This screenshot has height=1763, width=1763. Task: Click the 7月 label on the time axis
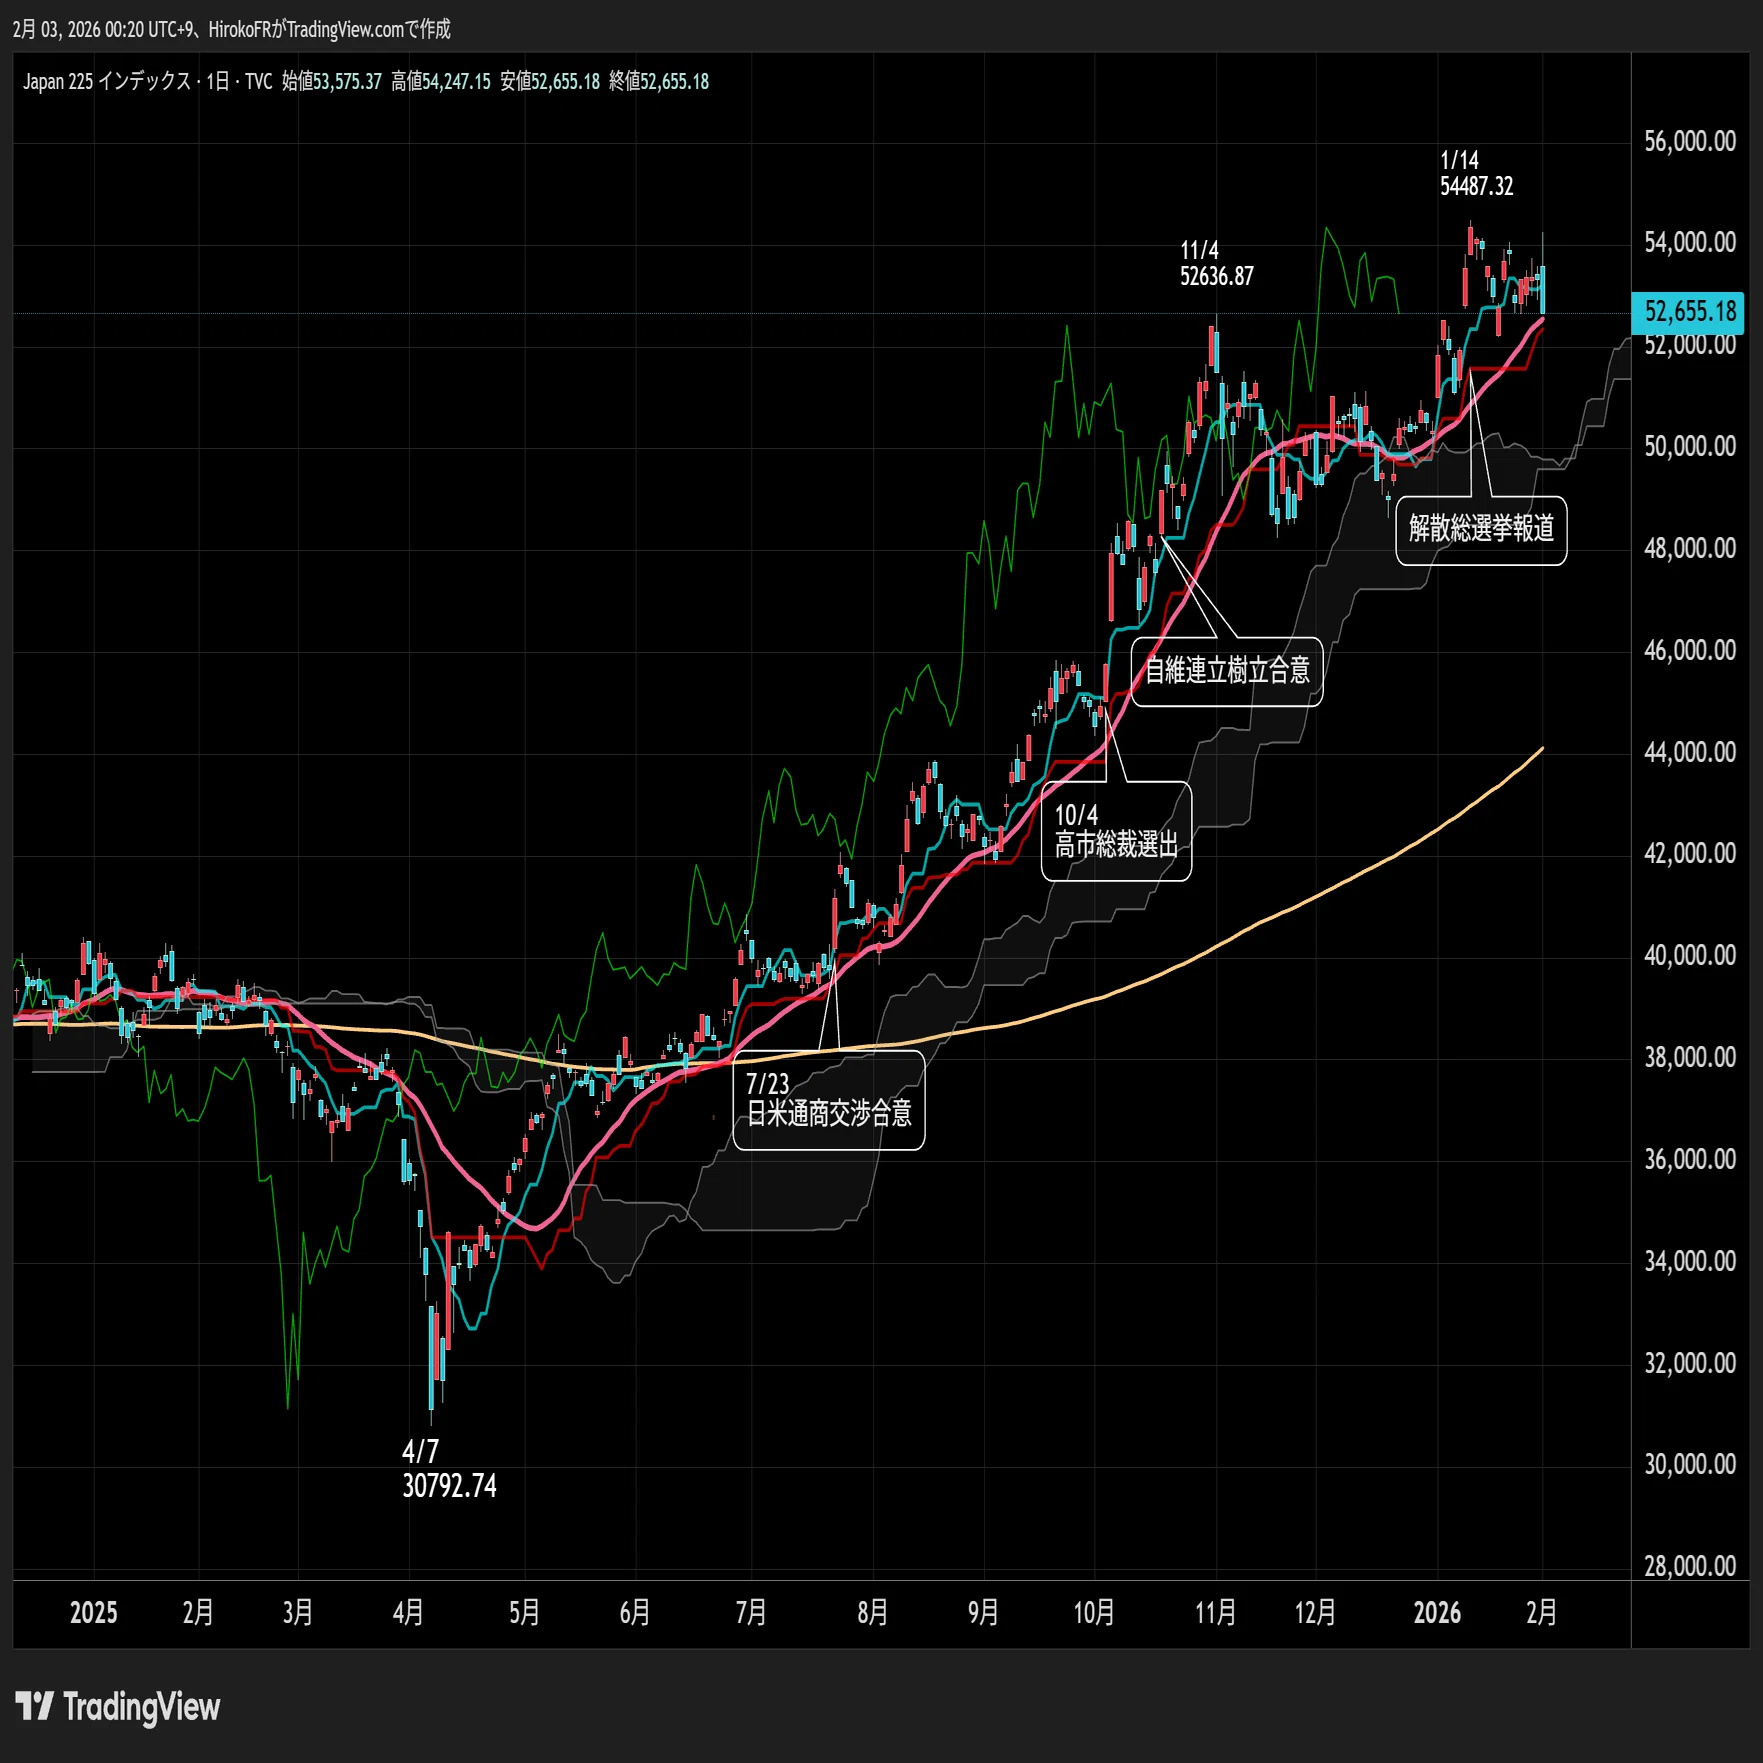751,1613
